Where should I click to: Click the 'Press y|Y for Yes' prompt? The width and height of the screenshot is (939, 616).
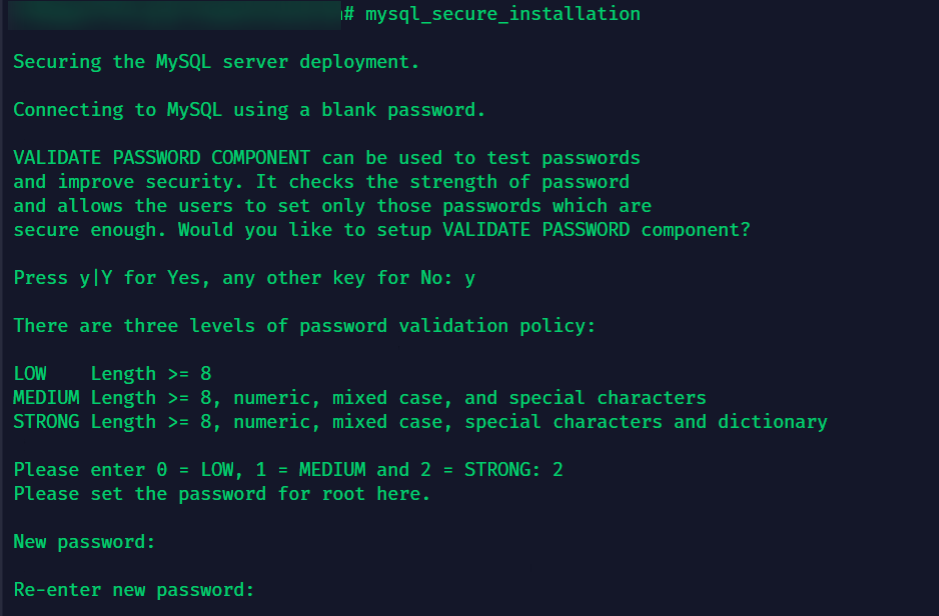[x=233, y=278]
